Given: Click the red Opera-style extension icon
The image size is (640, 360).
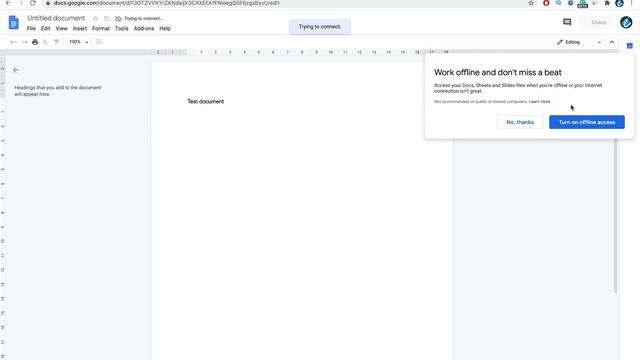Looking at the screenshot, I should [x=546, y=3].
